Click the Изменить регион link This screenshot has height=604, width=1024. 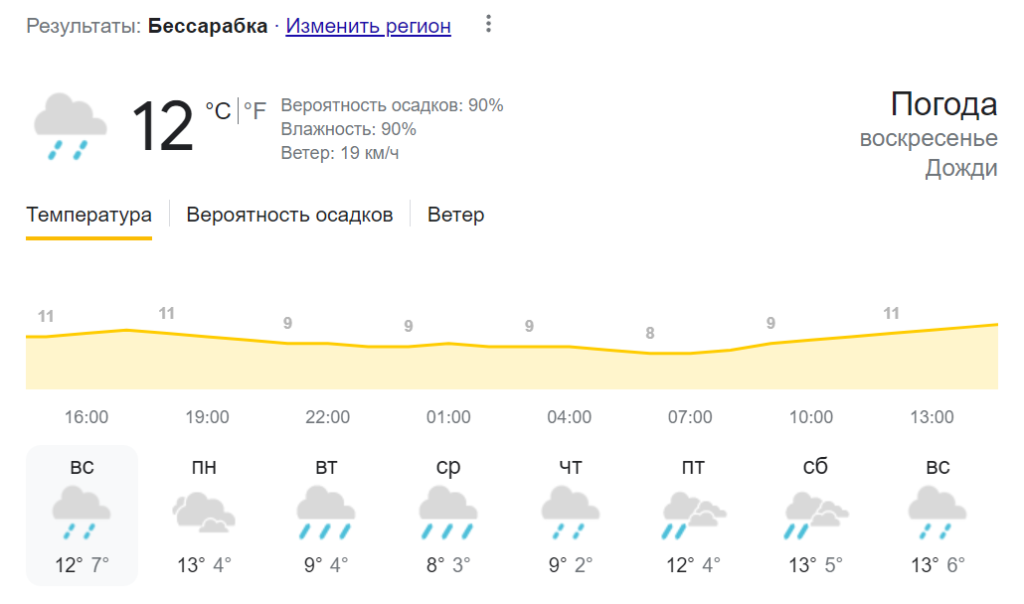pyautogui.click(x=368, y=26)
